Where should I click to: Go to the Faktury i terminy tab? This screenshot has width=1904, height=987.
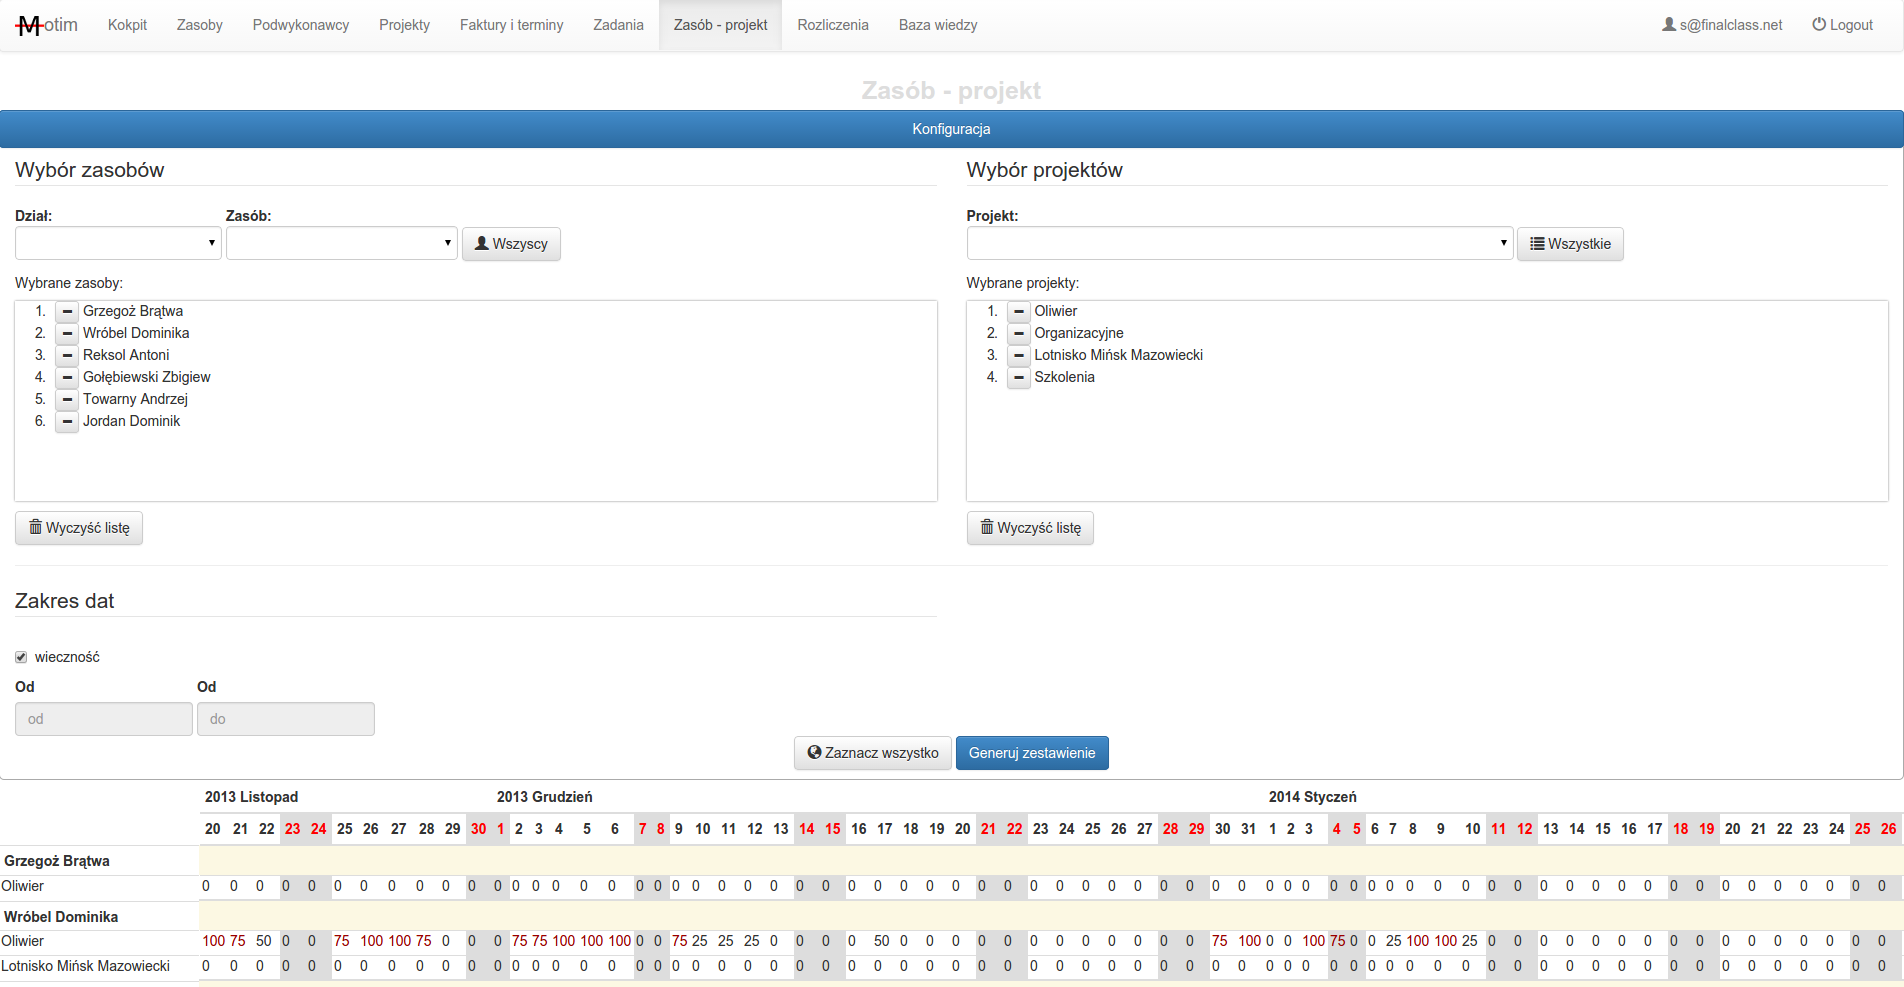point(511,25)
